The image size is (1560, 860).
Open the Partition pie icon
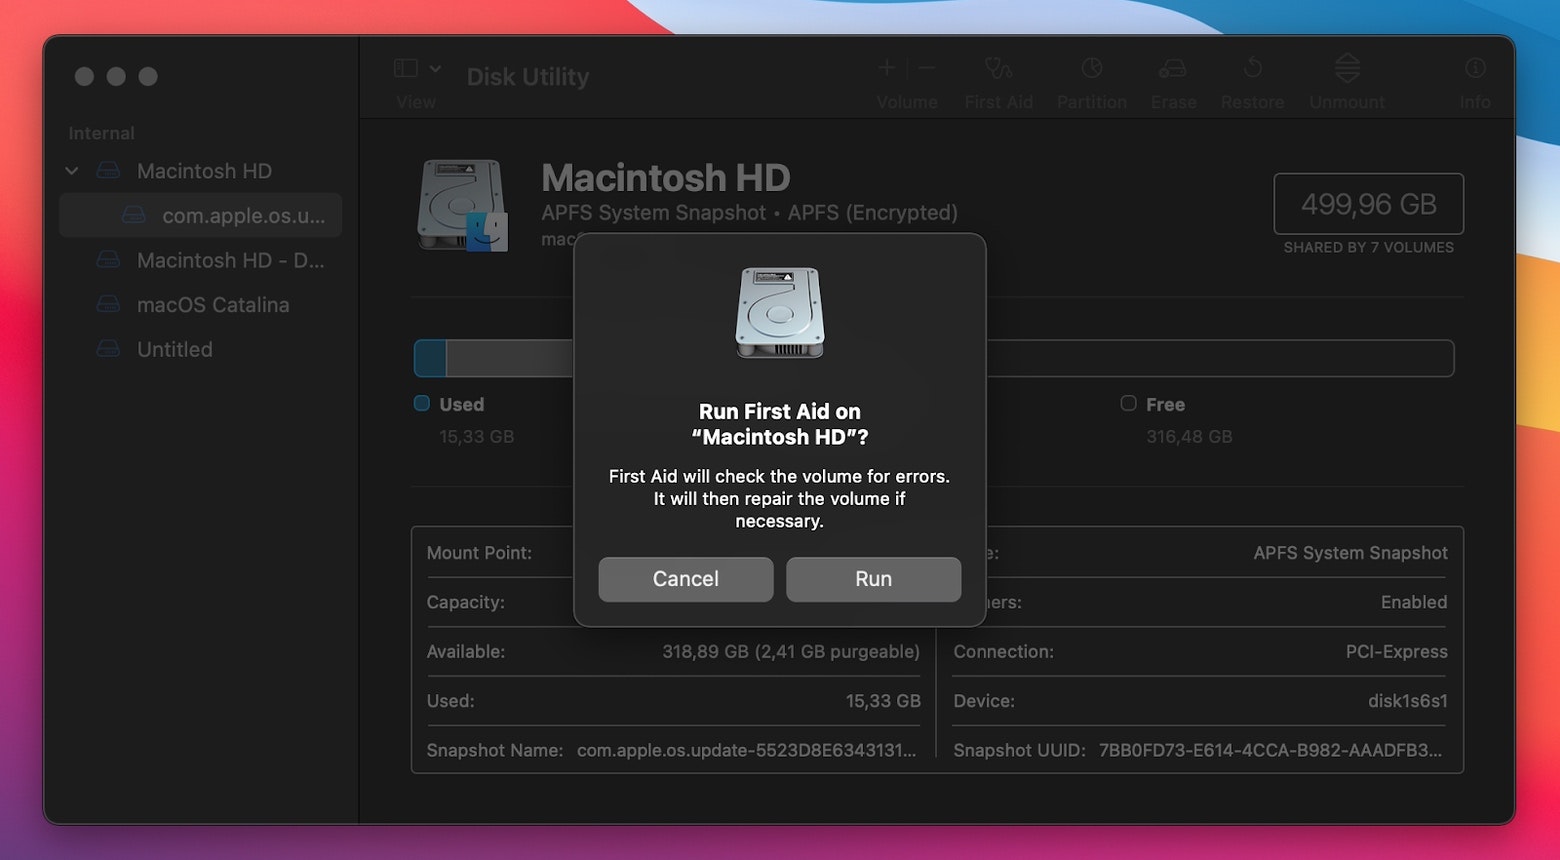point(1092,68)
